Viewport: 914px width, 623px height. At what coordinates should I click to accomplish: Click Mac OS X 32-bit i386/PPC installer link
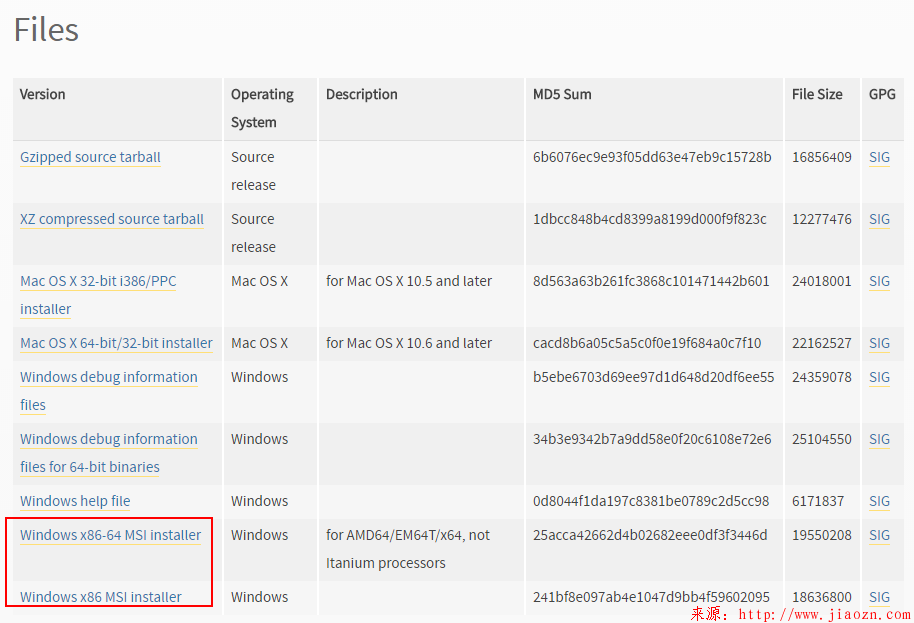[98, 282]
